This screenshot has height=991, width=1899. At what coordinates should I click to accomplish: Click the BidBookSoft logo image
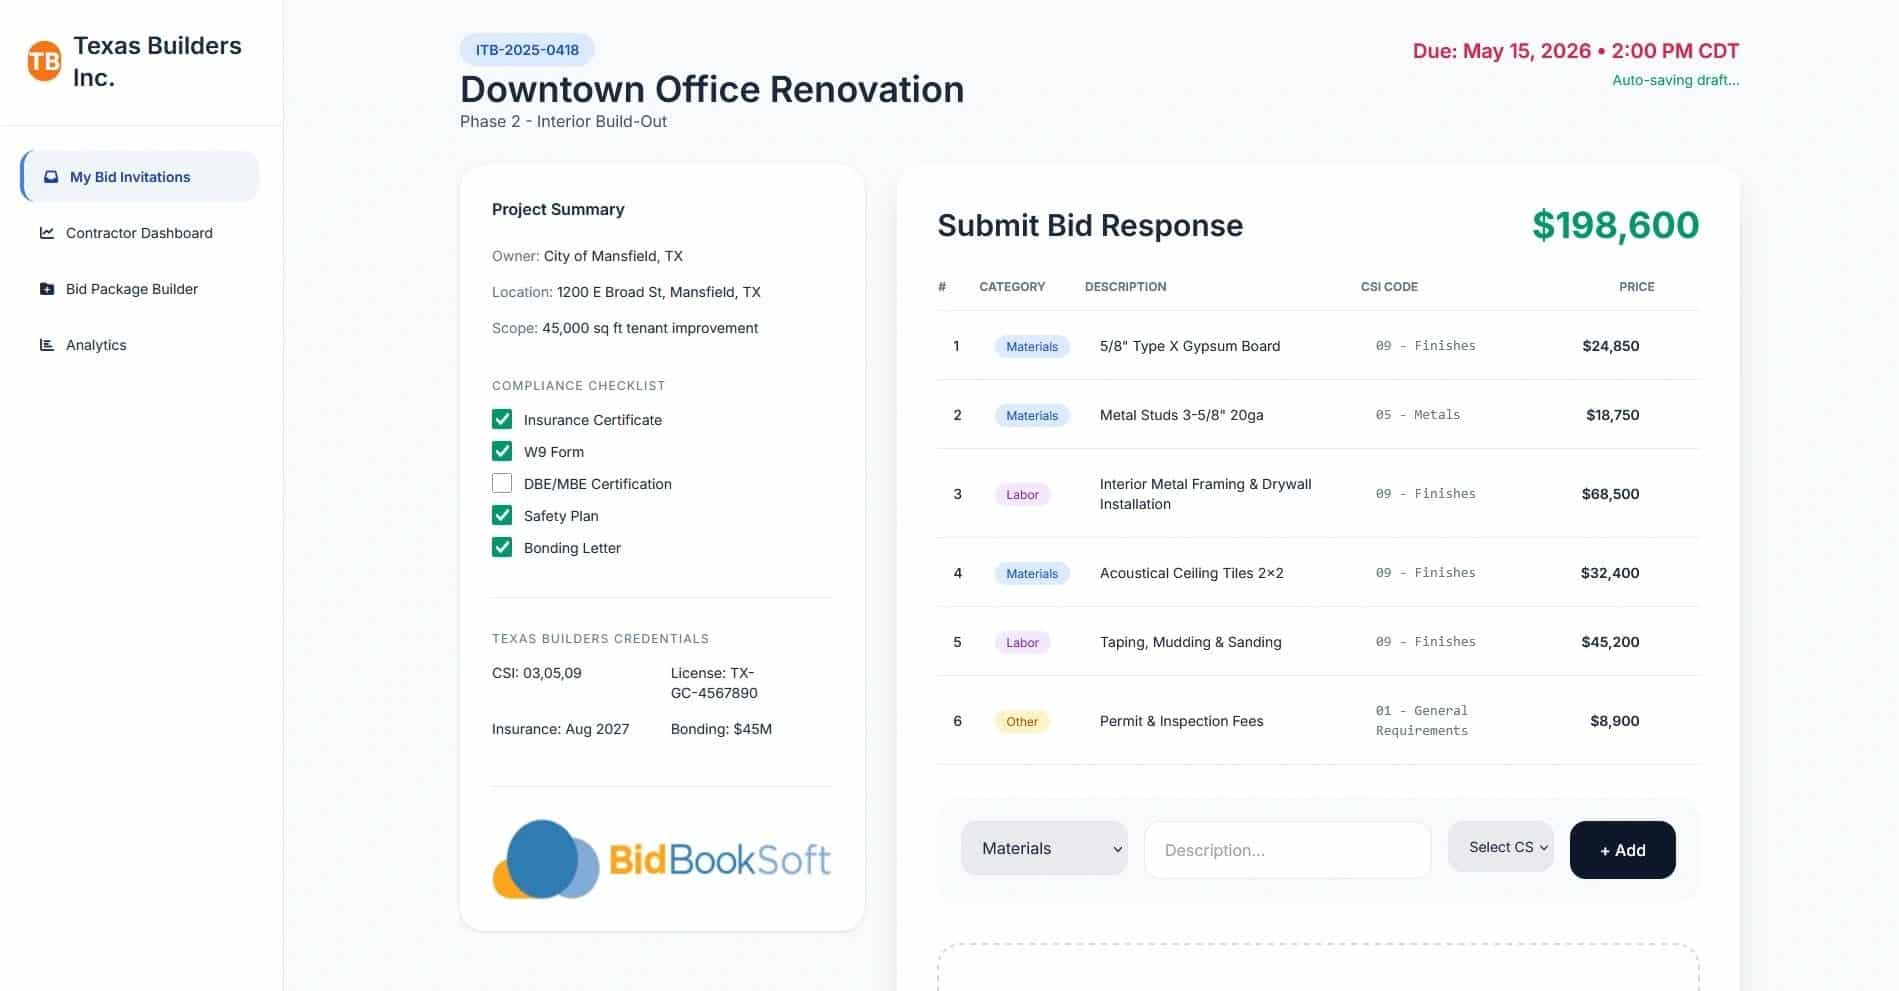661,859
